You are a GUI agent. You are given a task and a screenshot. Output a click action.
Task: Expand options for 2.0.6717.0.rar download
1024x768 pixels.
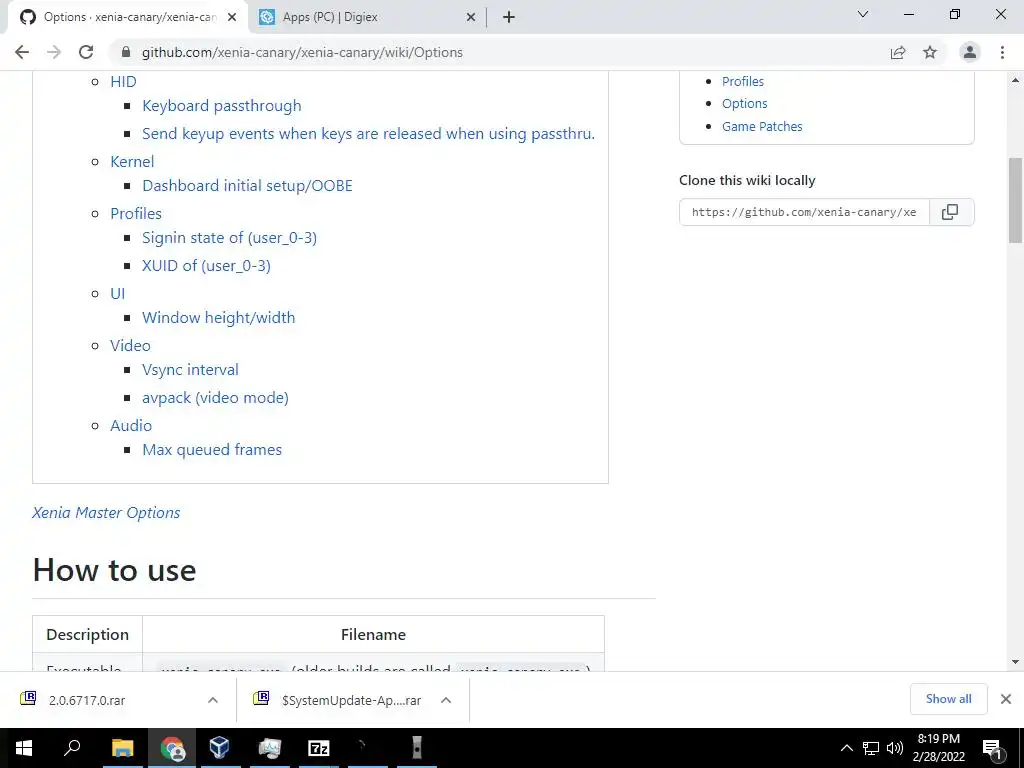click(x=213, y=700)
